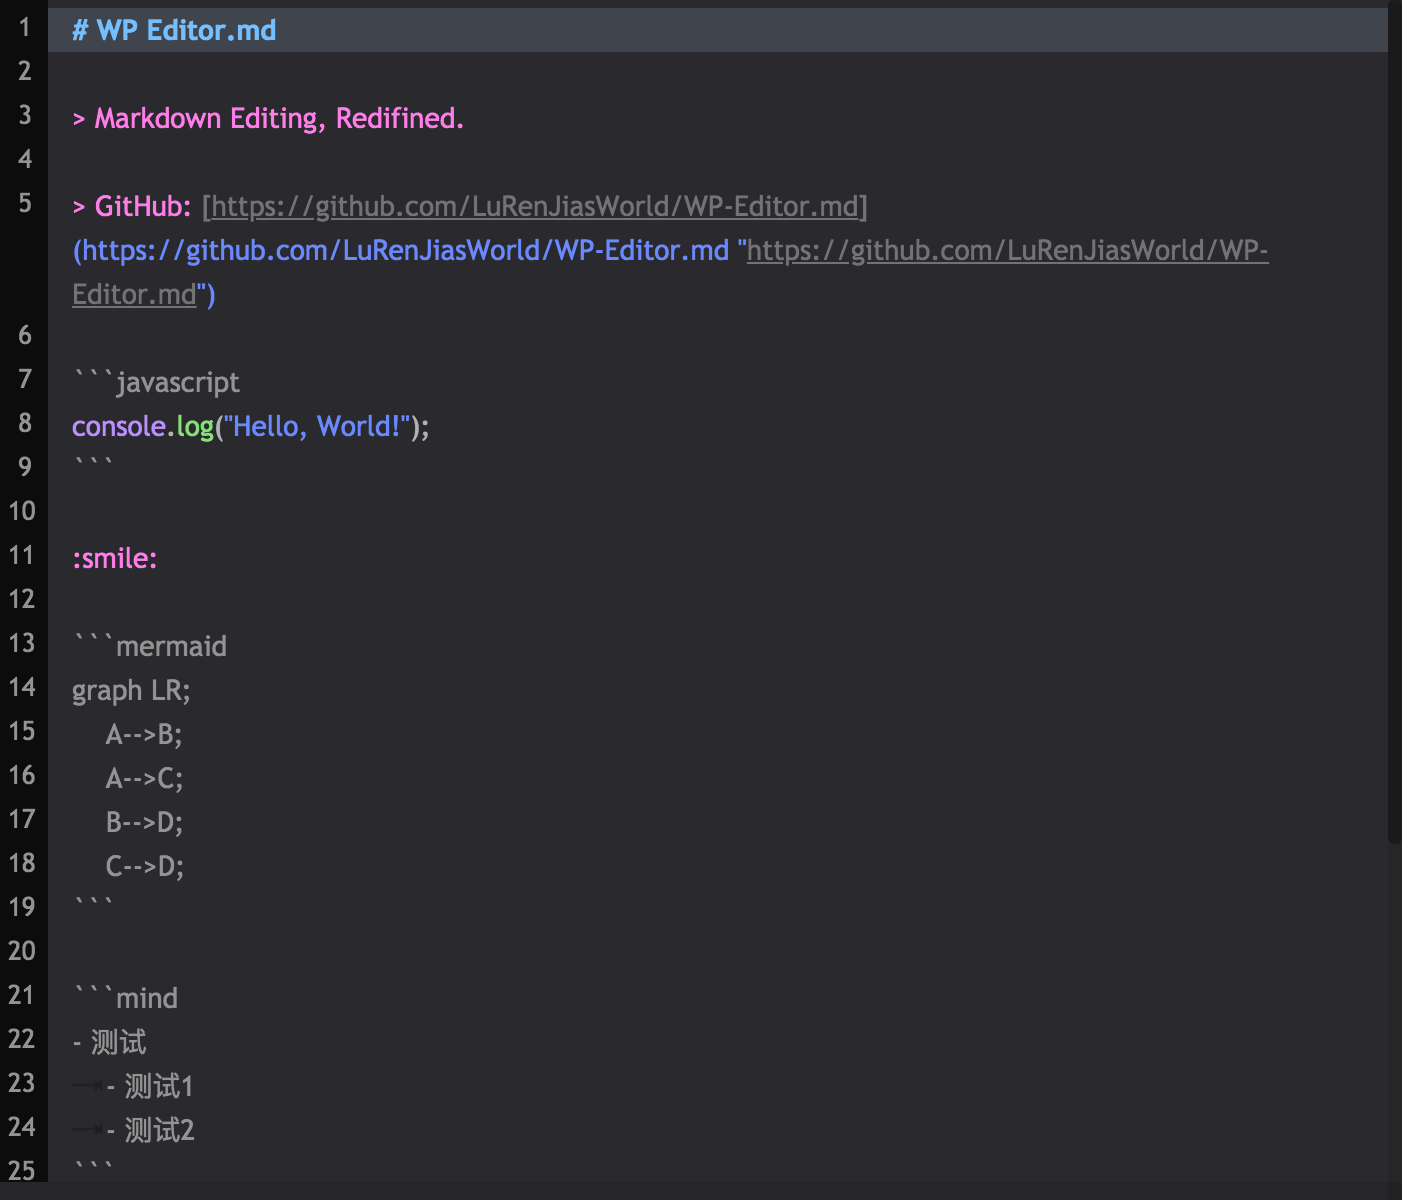Click line number 11 in the gutter
Screen dimensions: 1402x1200
[22, 555]
